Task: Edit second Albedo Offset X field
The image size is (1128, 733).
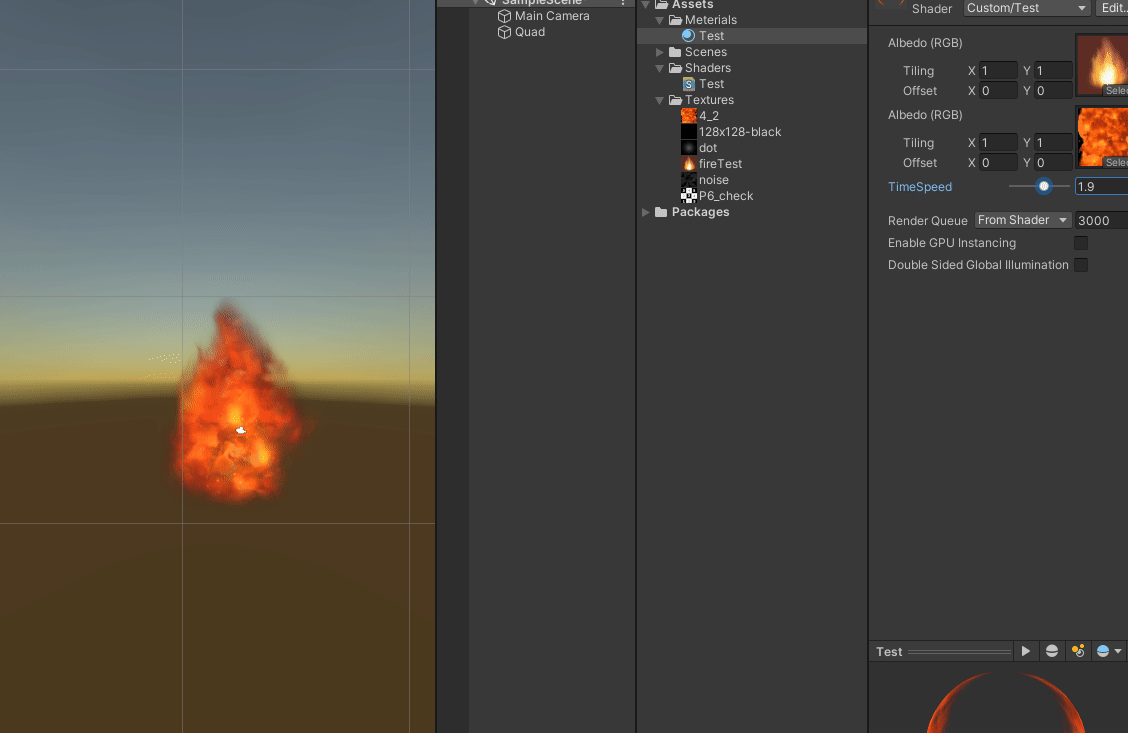Action: tap(999, 163)
